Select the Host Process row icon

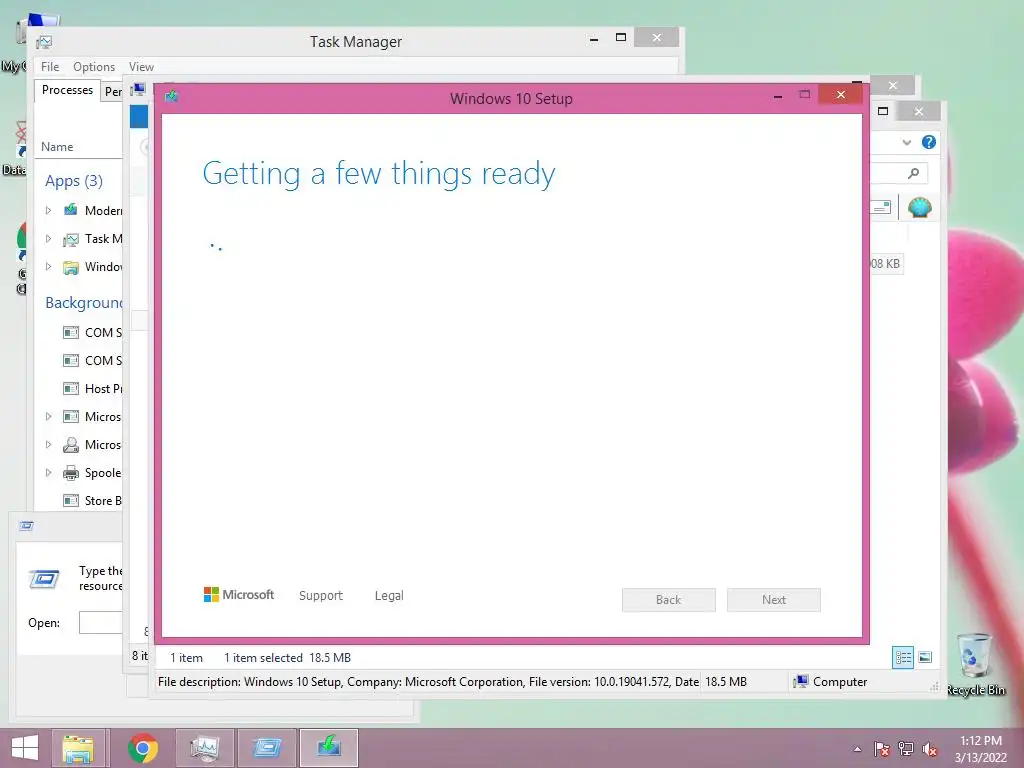(71, 389)
